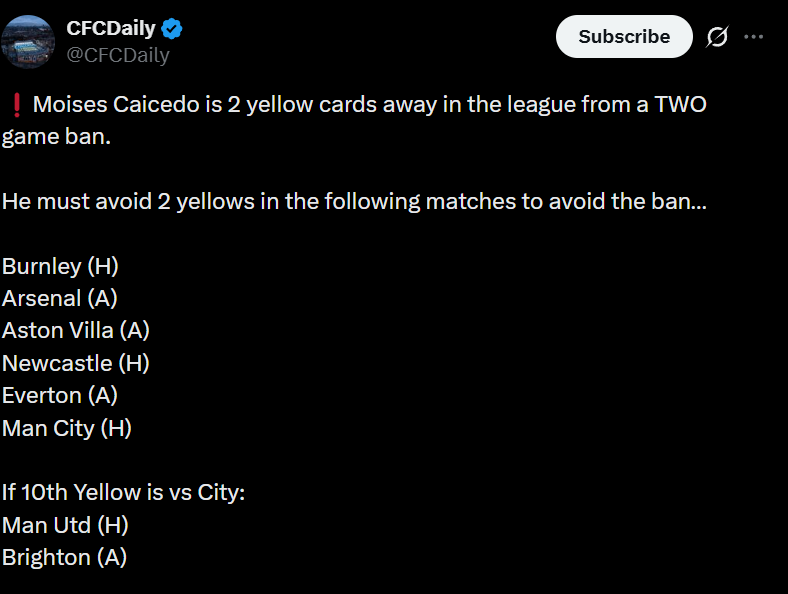
Task: Open the three-dot More options menu
Action: point(753,37)
